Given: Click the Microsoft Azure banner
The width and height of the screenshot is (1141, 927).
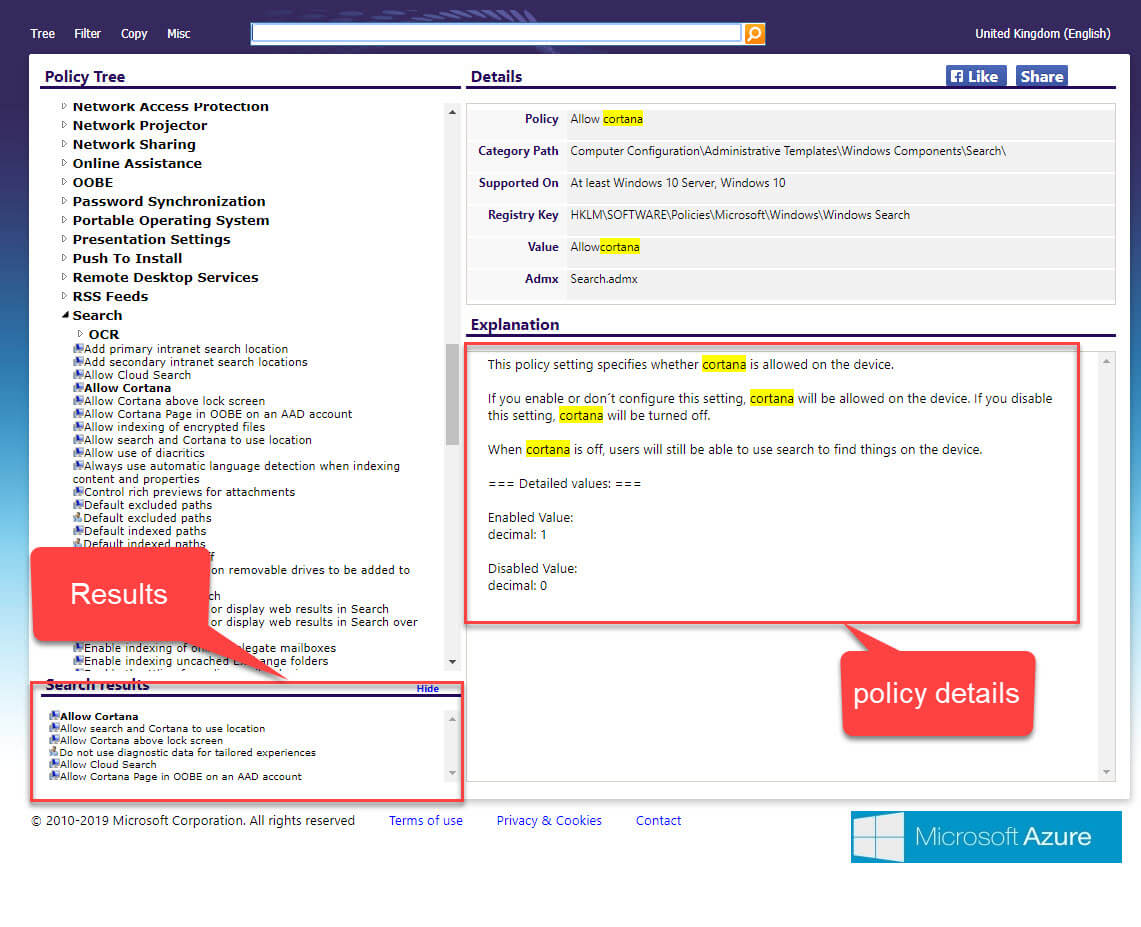Looking at the screenshot, I should pyautogui.click(x=986, y=837).
